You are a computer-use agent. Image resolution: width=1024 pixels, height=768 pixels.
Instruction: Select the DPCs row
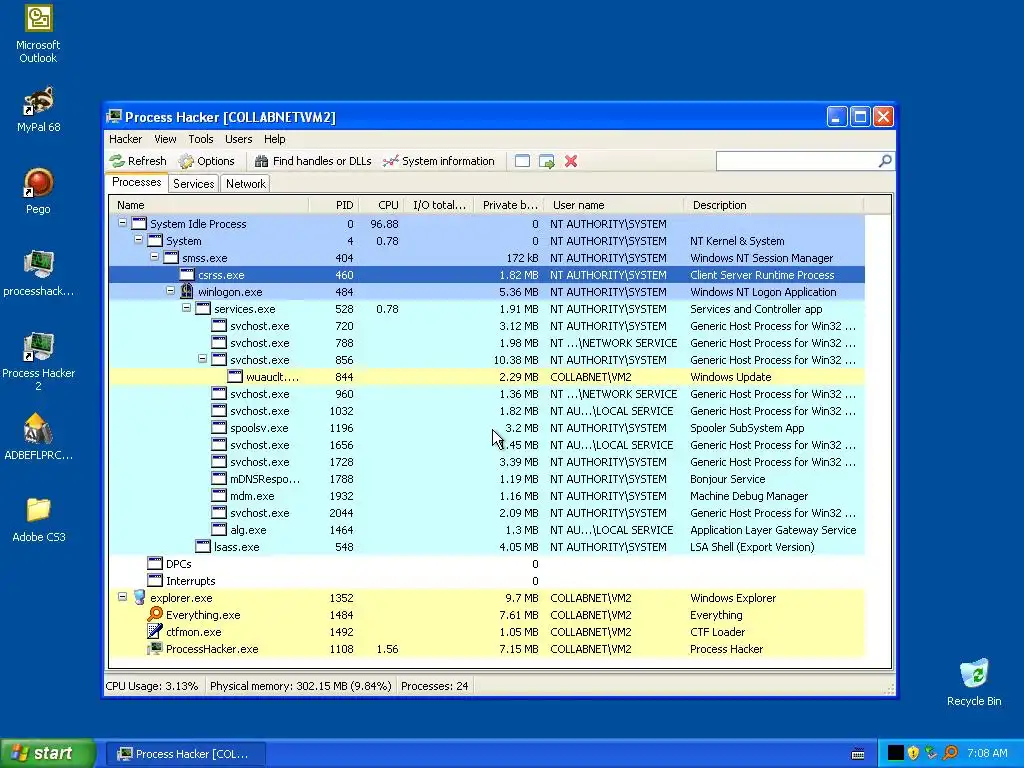click(x=487, y=564)
